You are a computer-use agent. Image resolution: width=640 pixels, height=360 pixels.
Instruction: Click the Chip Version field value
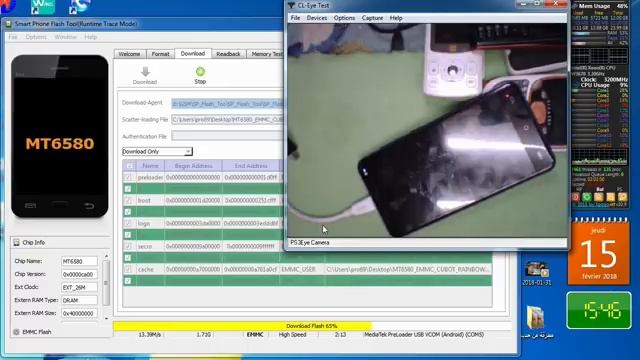pyautogui.click(x=79, y=274)
